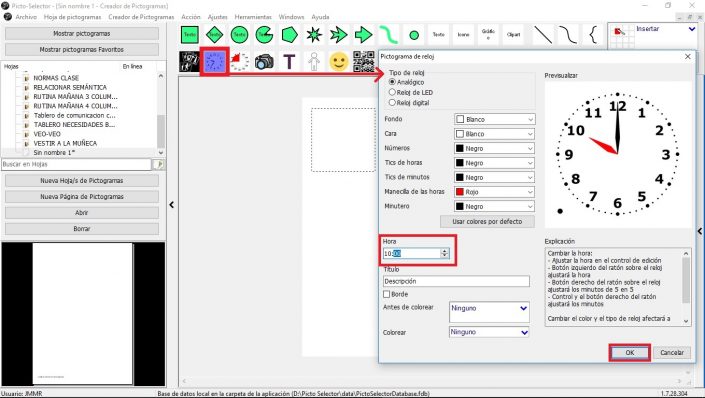Click Nueva Página de Pictogramas button
Screen dimensions: 705x398
82,197
